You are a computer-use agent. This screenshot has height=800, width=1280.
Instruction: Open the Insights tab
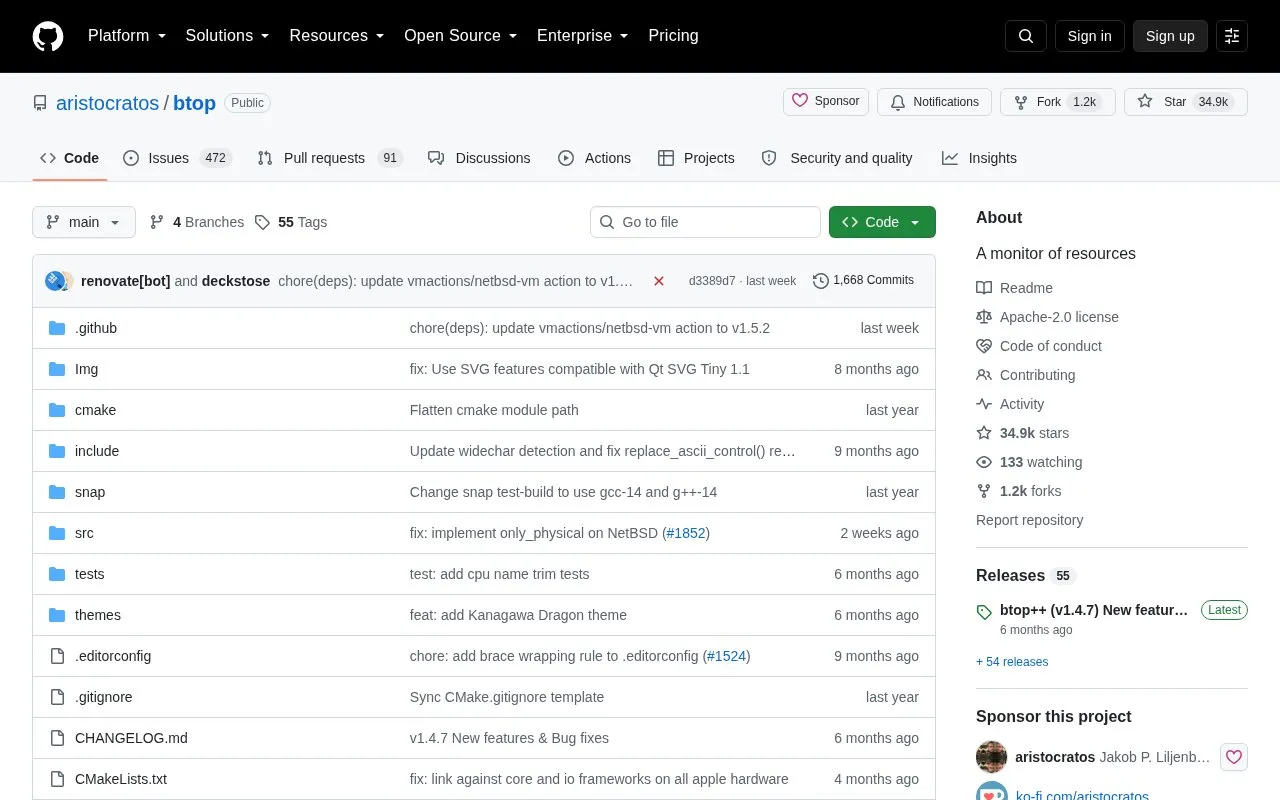point(979,158)
